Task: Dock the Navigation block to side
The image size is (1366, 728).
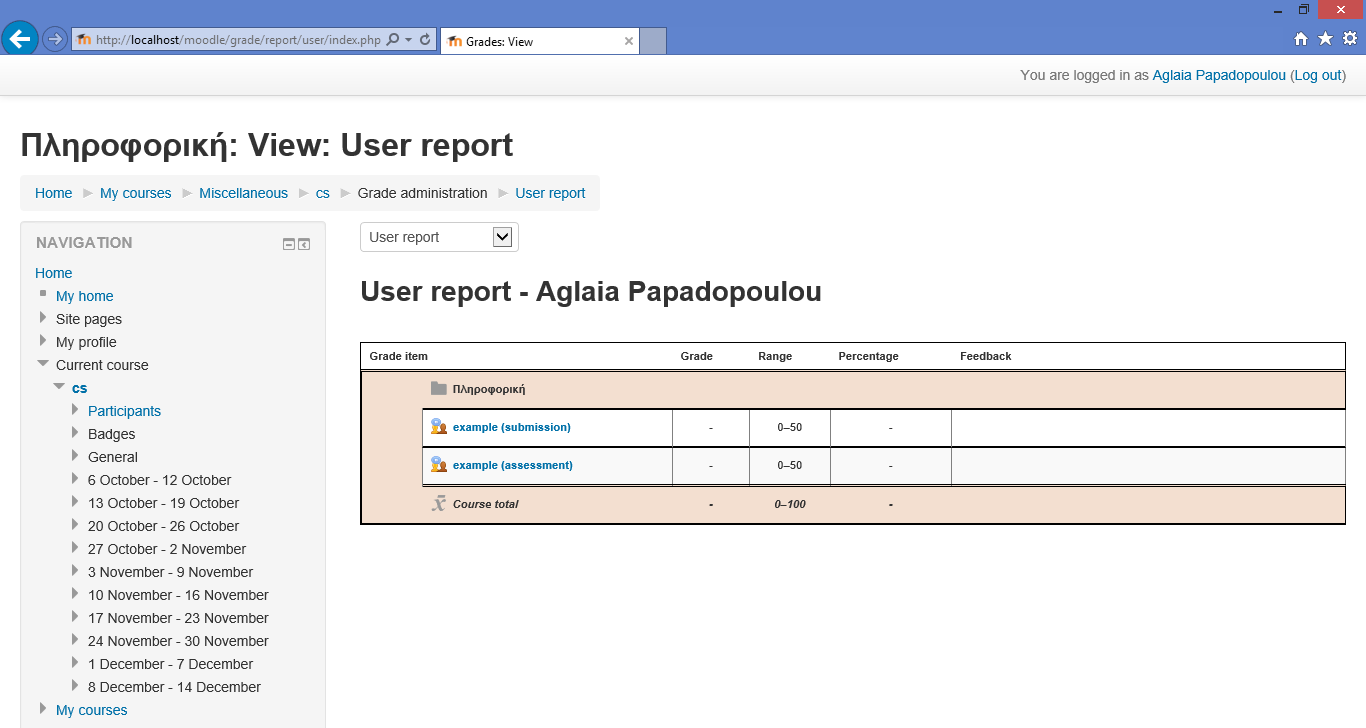Action: 304,243
